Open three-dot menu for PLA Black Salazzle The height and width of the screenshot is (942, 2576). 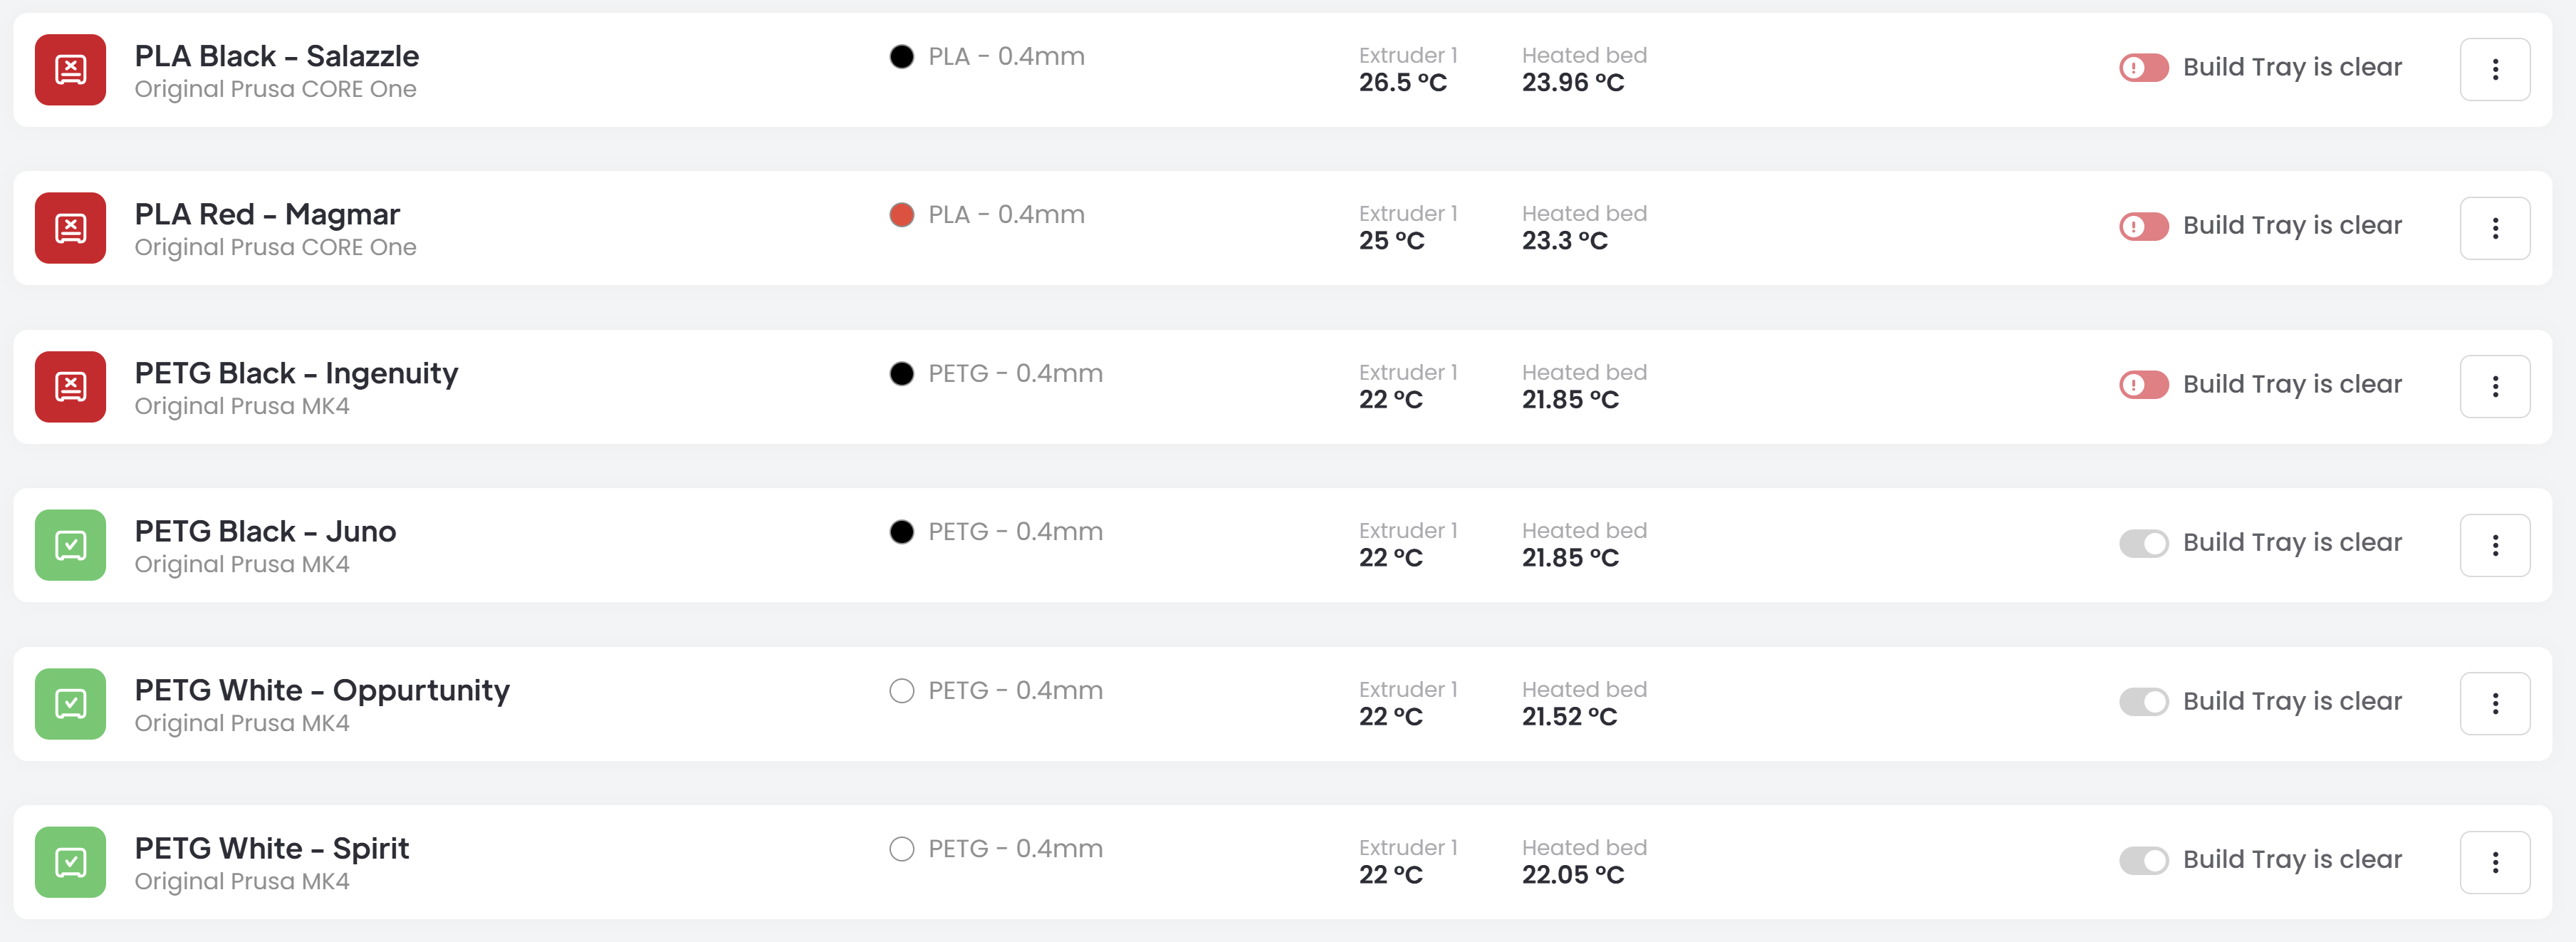2494,70
